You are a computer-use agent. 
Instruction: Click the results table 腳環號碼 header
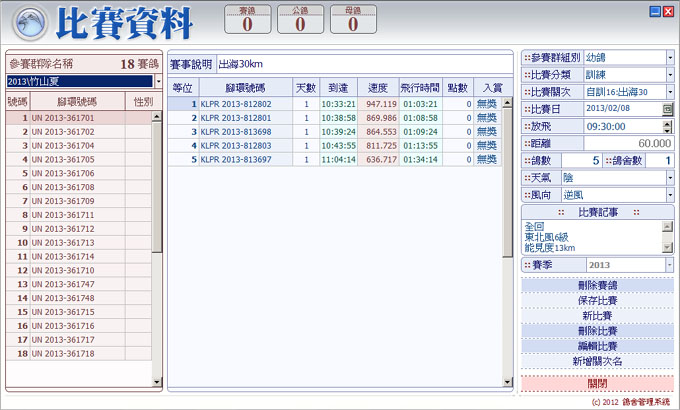[x=245, y=88]
